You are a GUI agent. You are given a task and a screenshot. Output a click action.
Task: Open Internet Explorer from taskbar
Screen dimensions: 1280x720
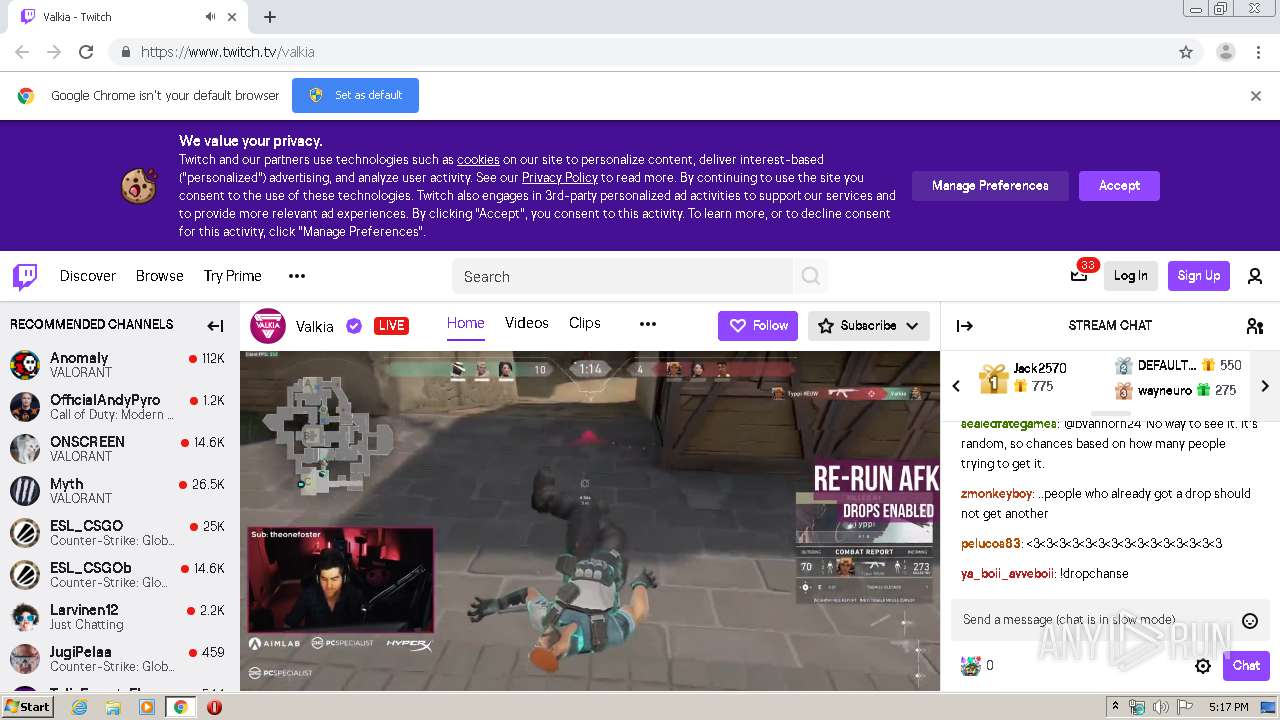pos(80,707)
